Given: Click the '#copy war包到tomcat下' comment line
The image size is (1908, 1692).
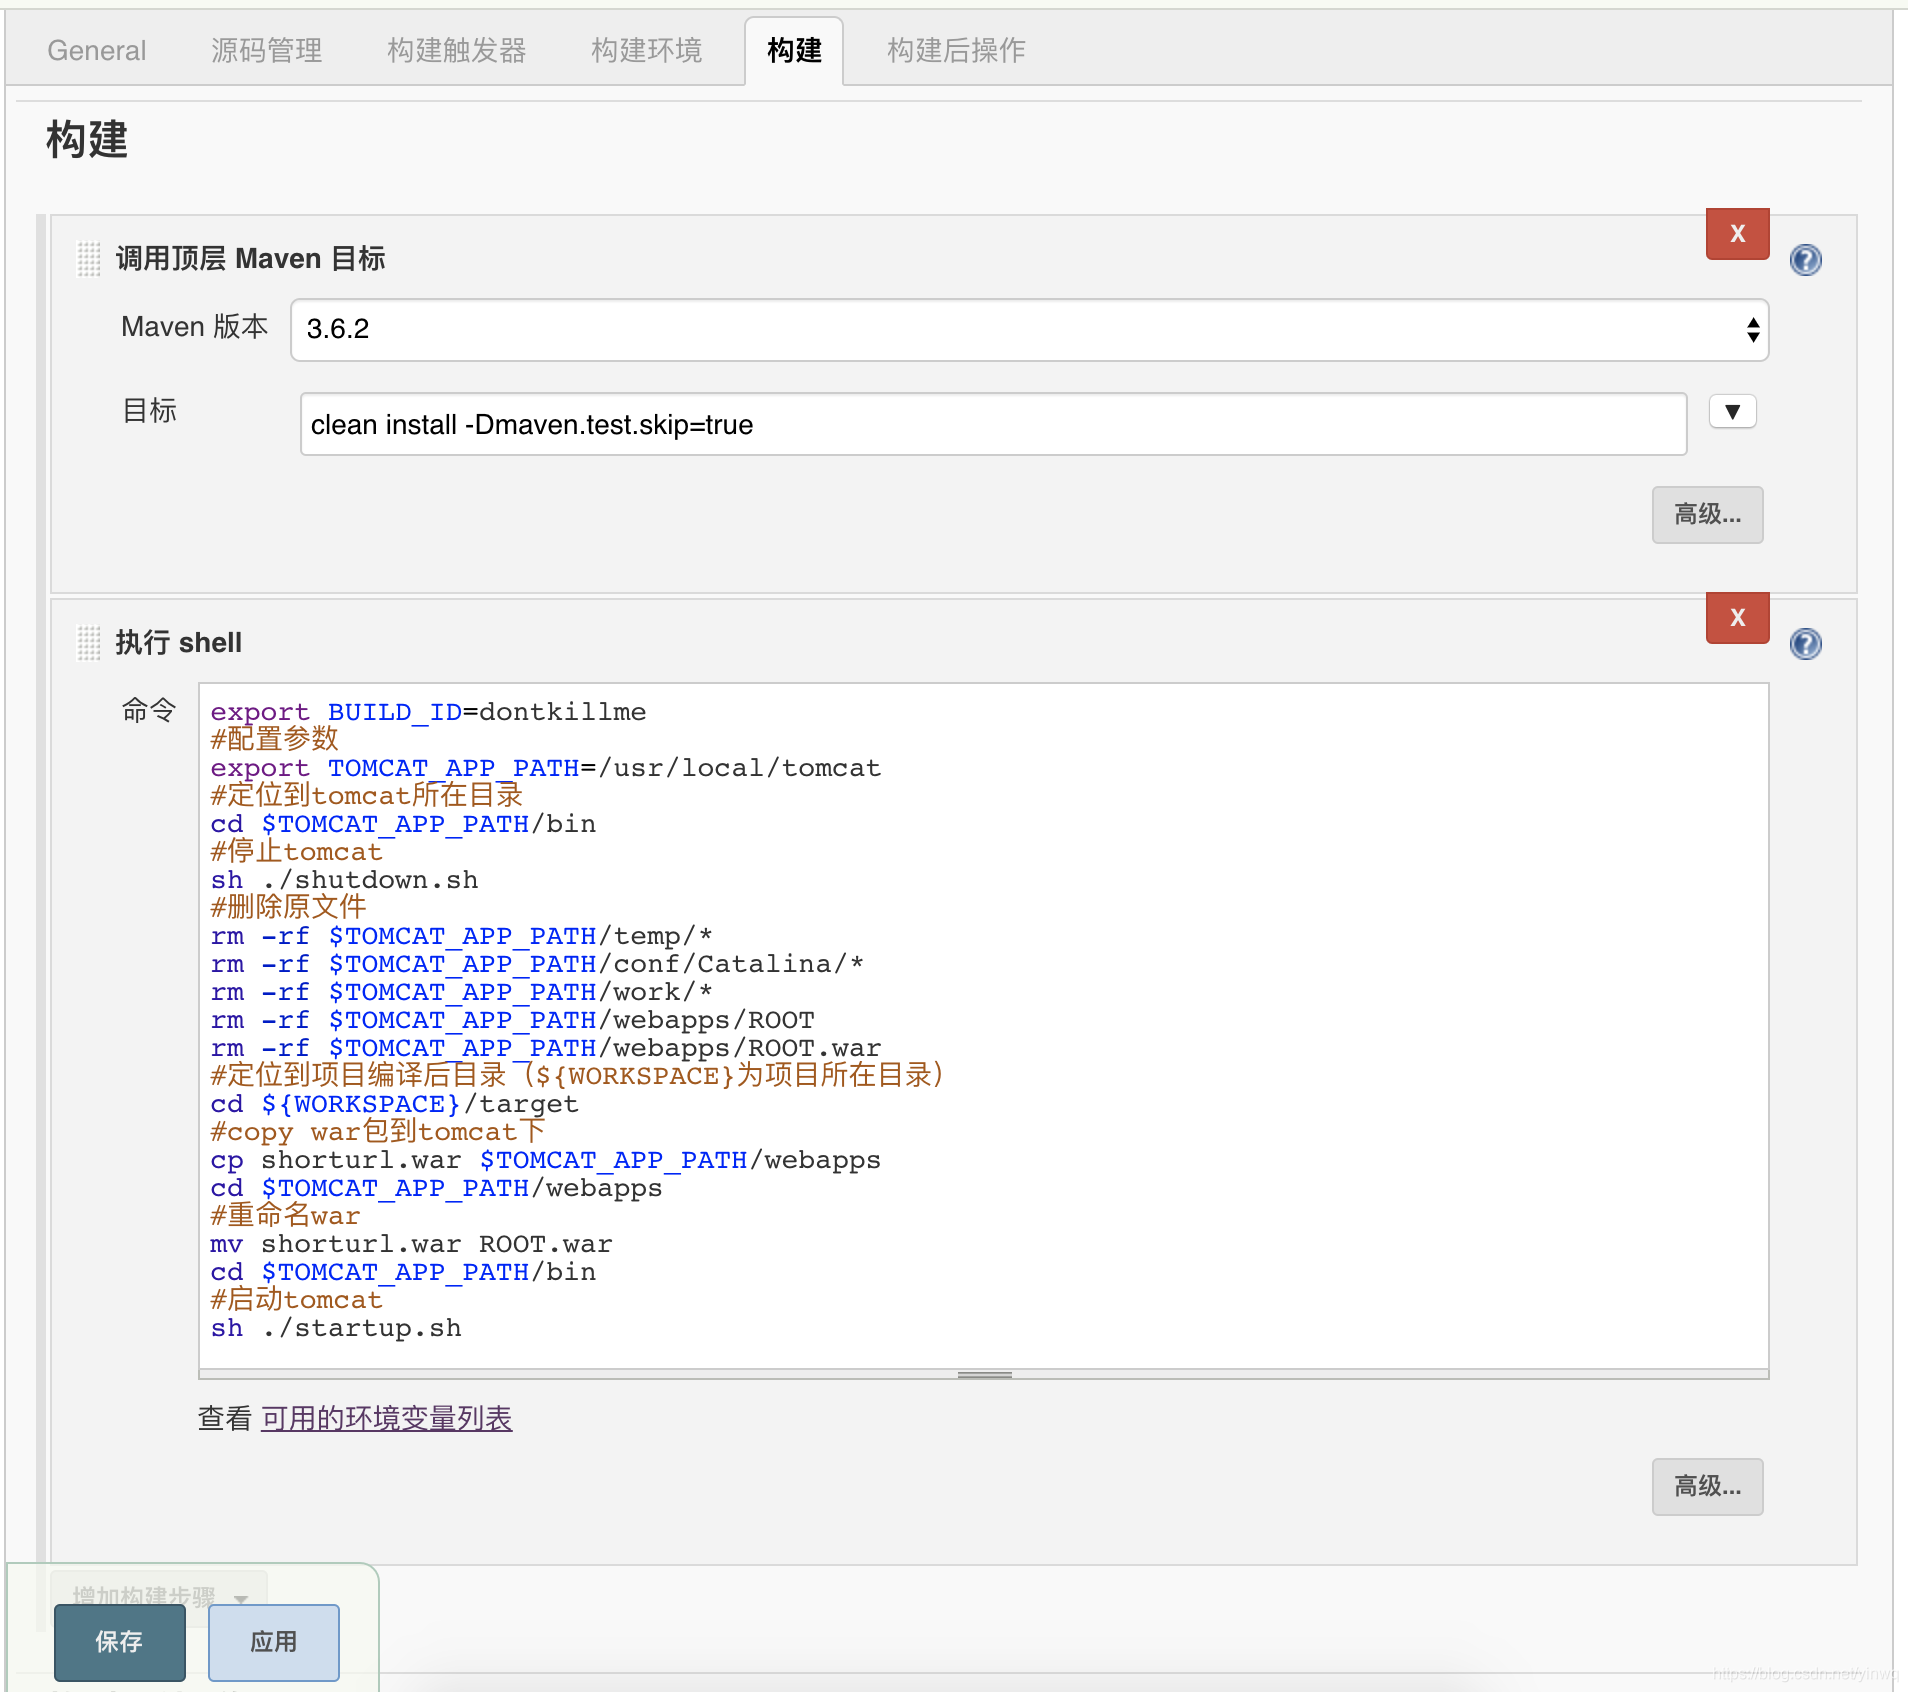Looking at the screenshot, I should click(x=377, y=1132).
